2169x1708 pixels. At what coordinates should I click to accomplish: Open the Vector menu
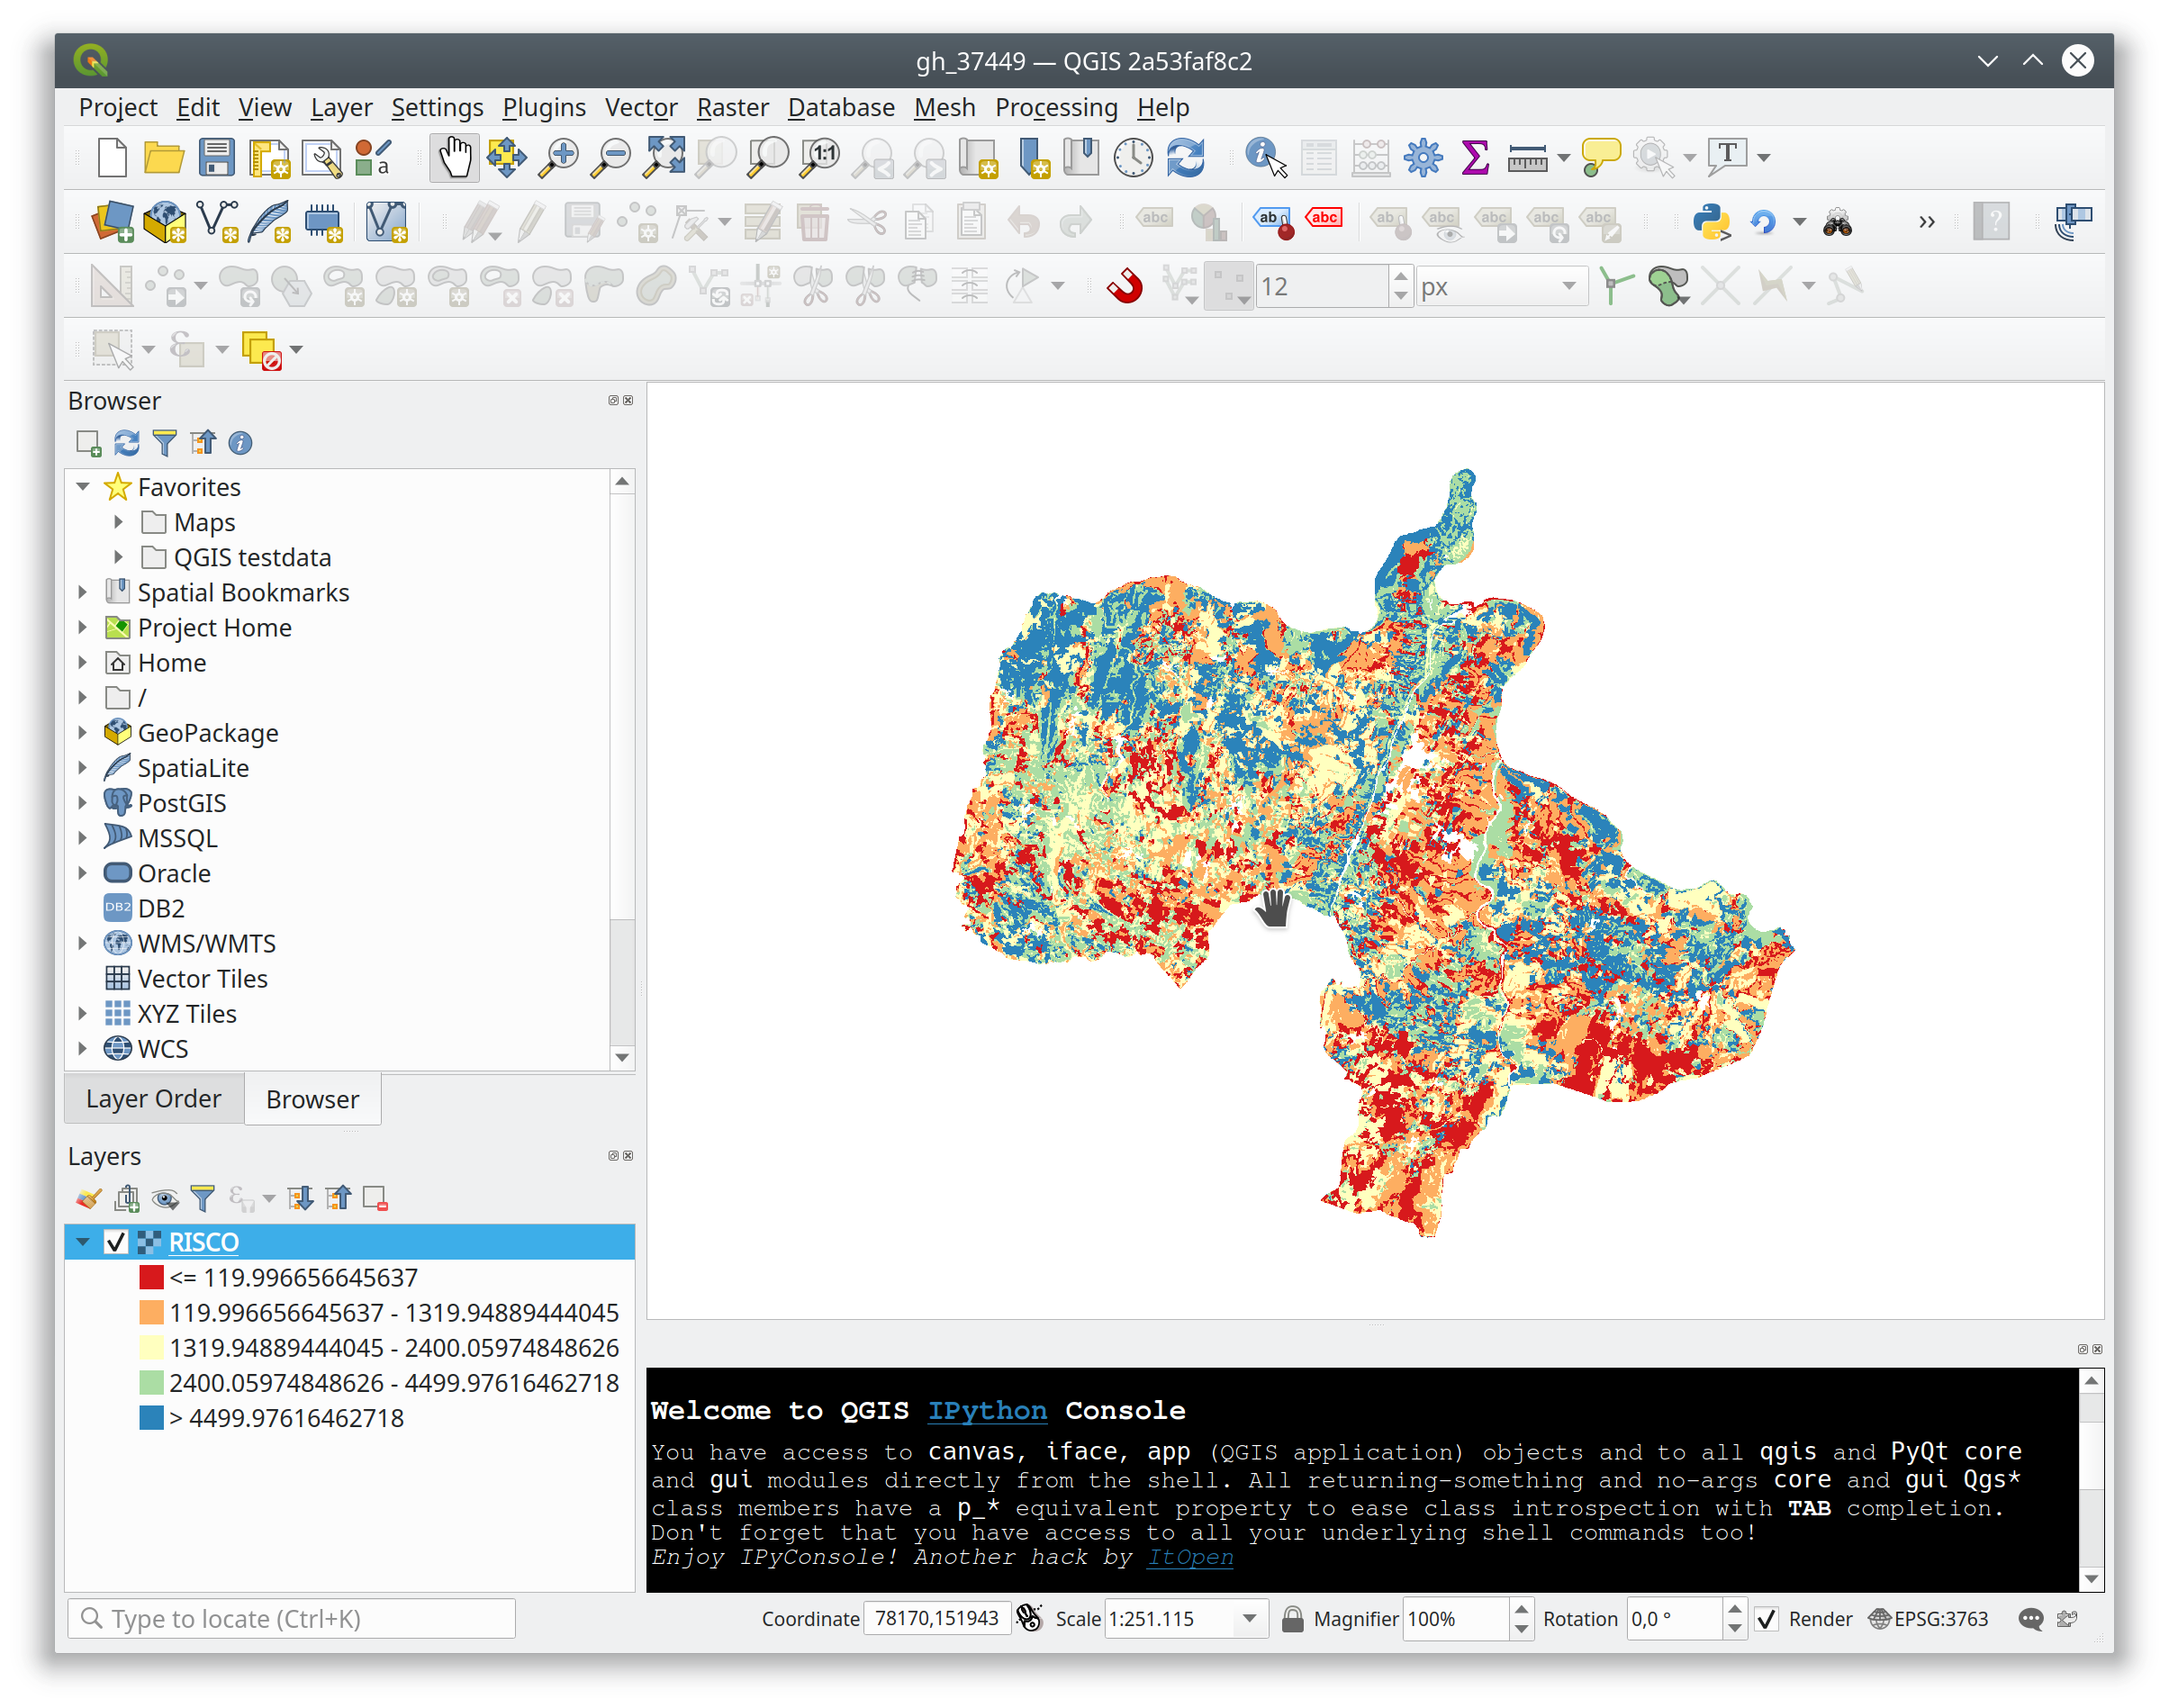point(640,107)
